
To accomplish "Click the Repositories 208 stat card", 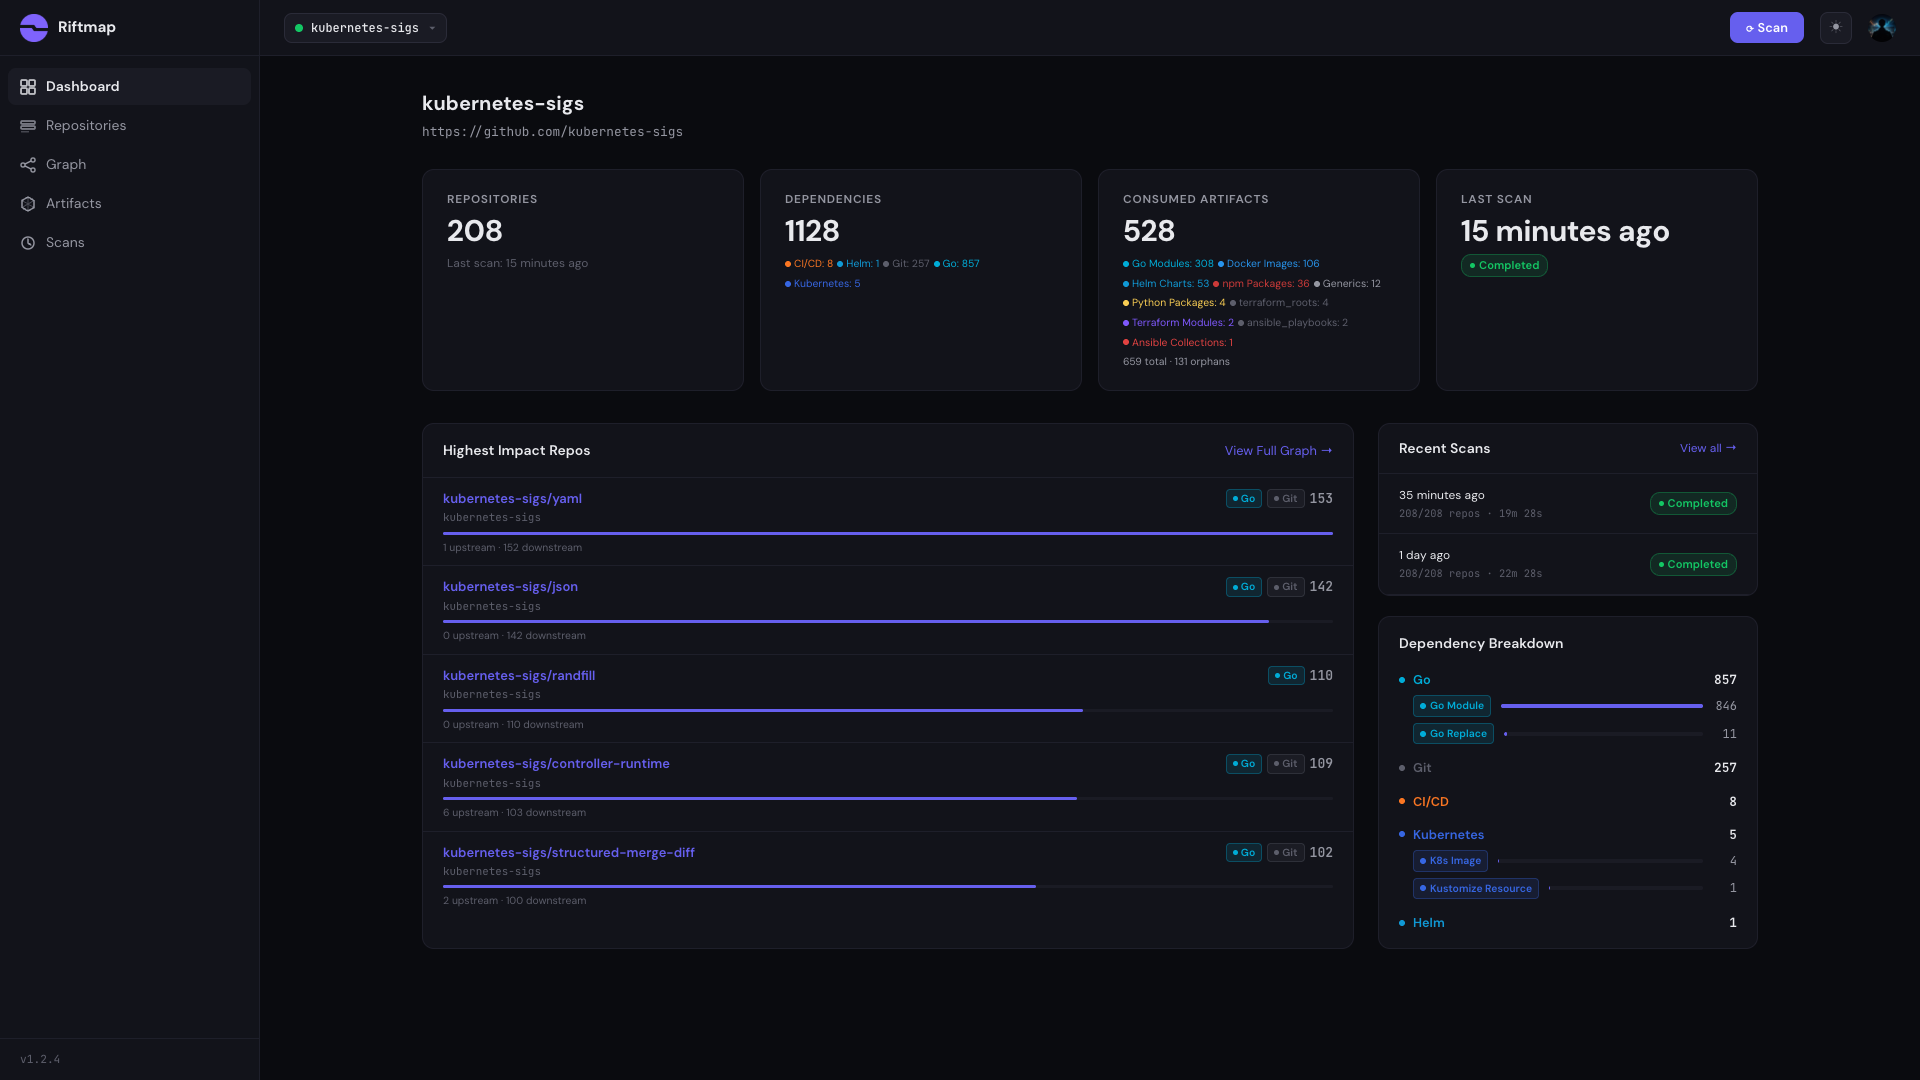I will [x=583, y=280].
